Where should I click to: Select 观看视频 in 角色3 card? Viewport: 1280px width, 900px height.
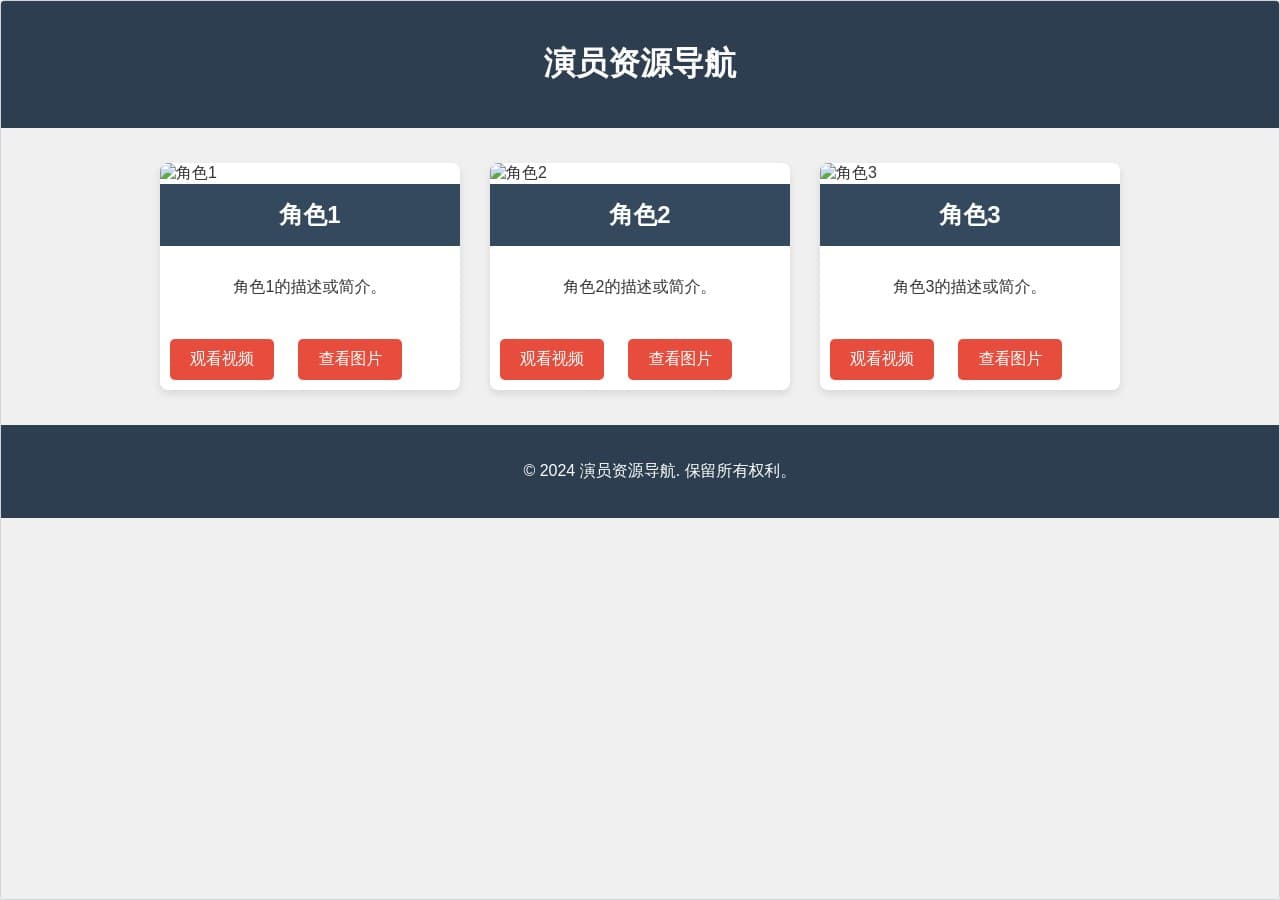coord(882,359)
